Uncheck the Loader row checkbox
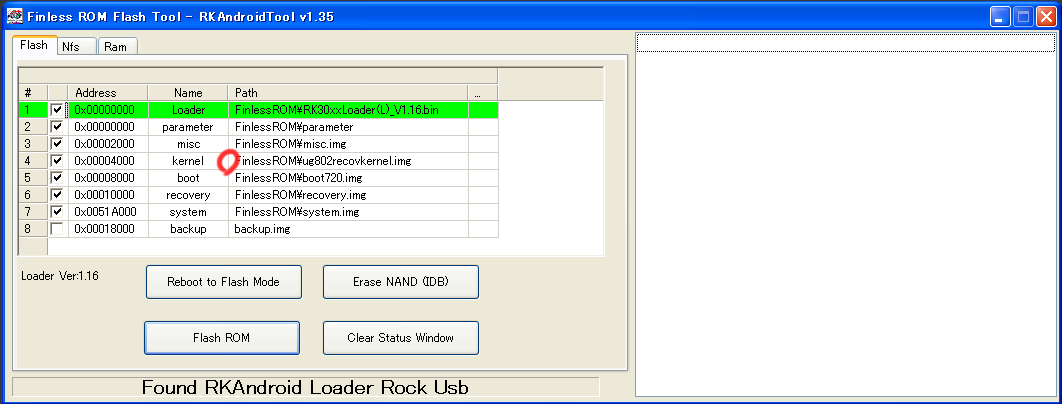The width and height of the screenshot is (1062, 404). [57, 110]
